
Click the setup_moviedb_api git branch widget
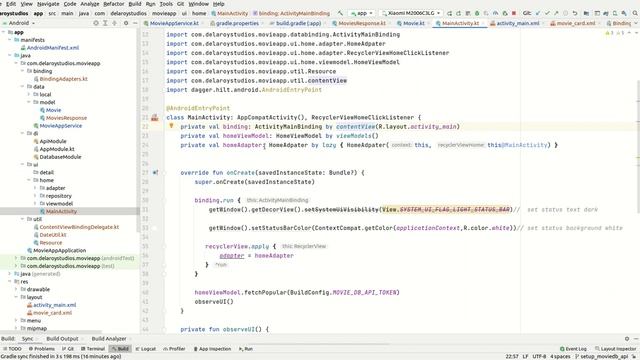(602, 357)
